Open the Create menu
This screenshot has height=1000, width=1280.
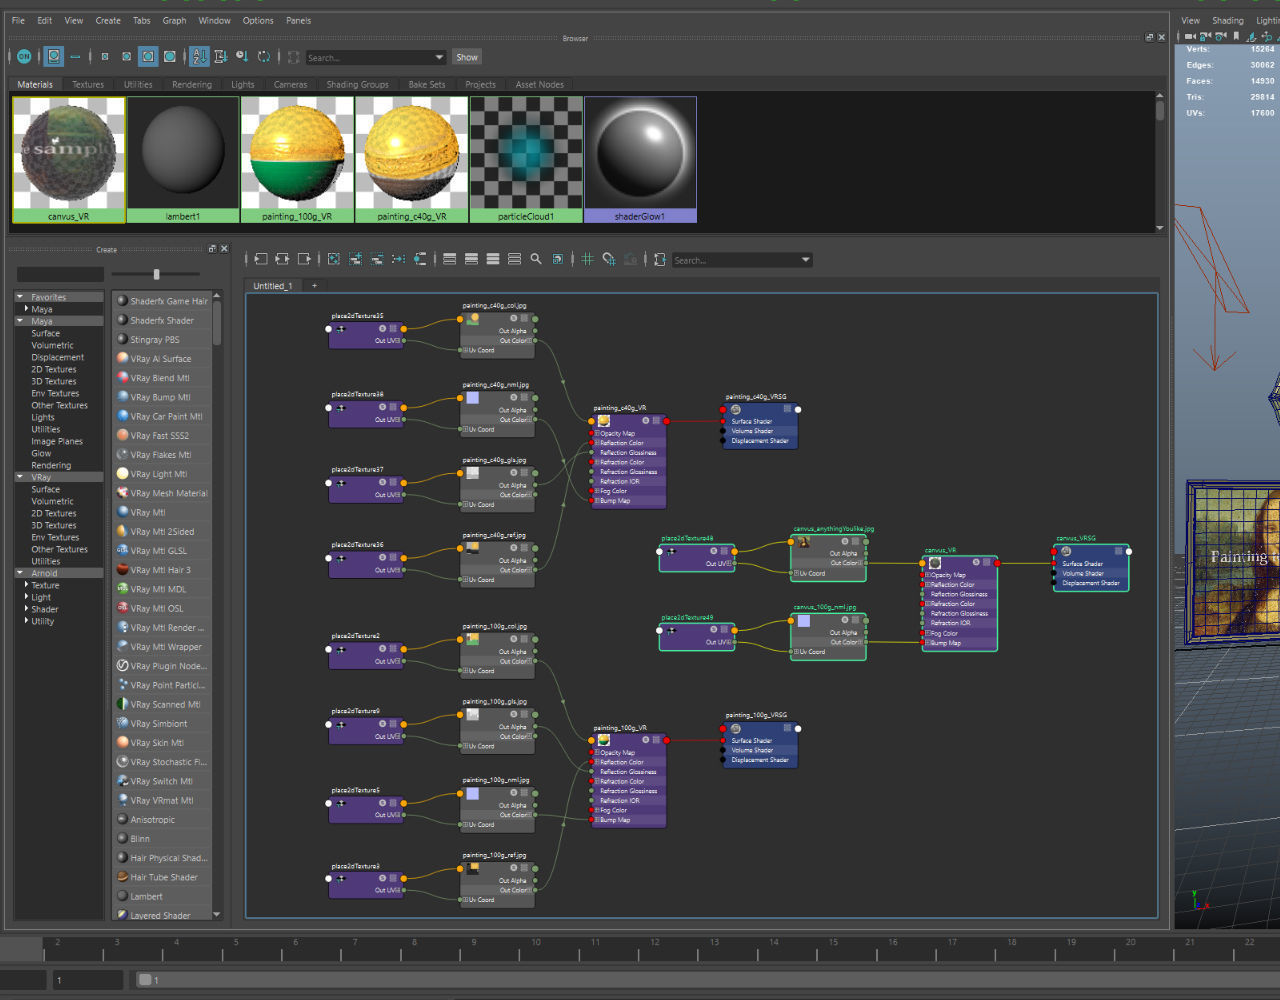click(108, 20)
